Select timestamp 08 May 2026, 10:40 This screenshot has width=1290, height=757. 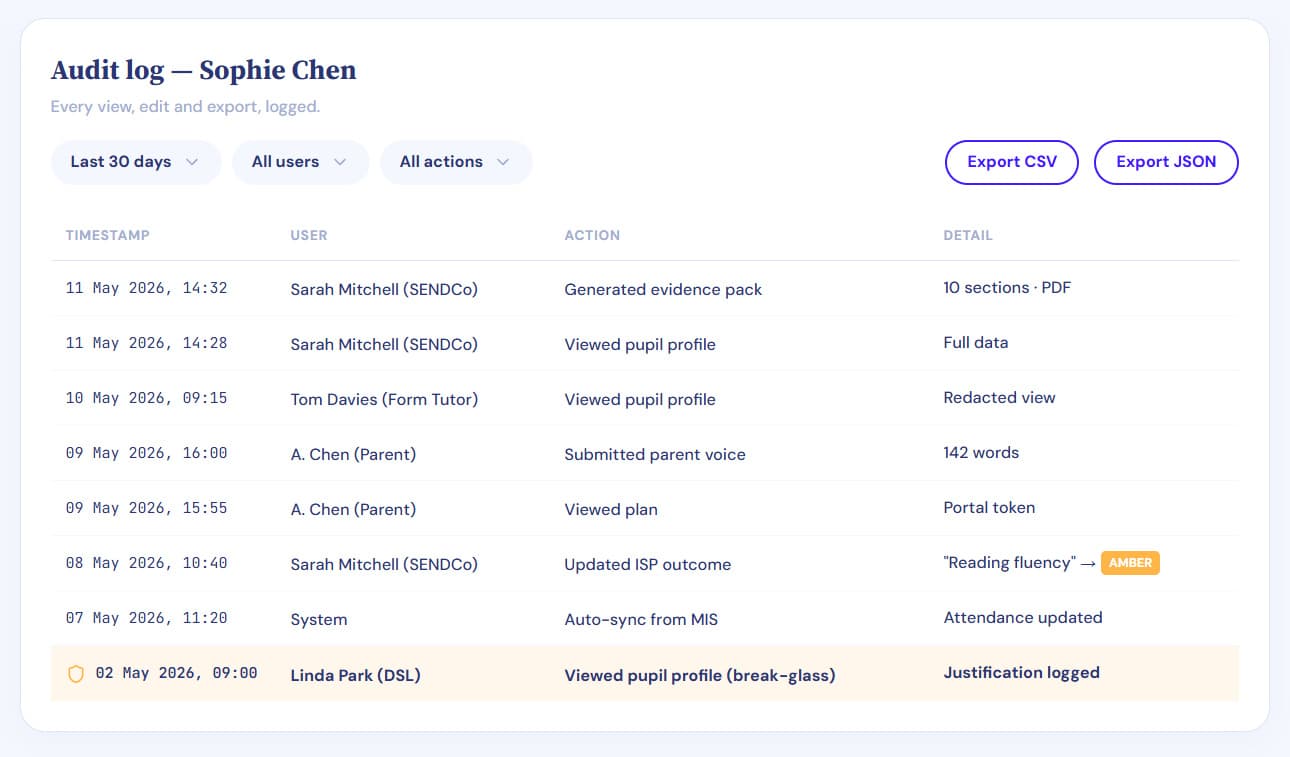tap(146, 563)
